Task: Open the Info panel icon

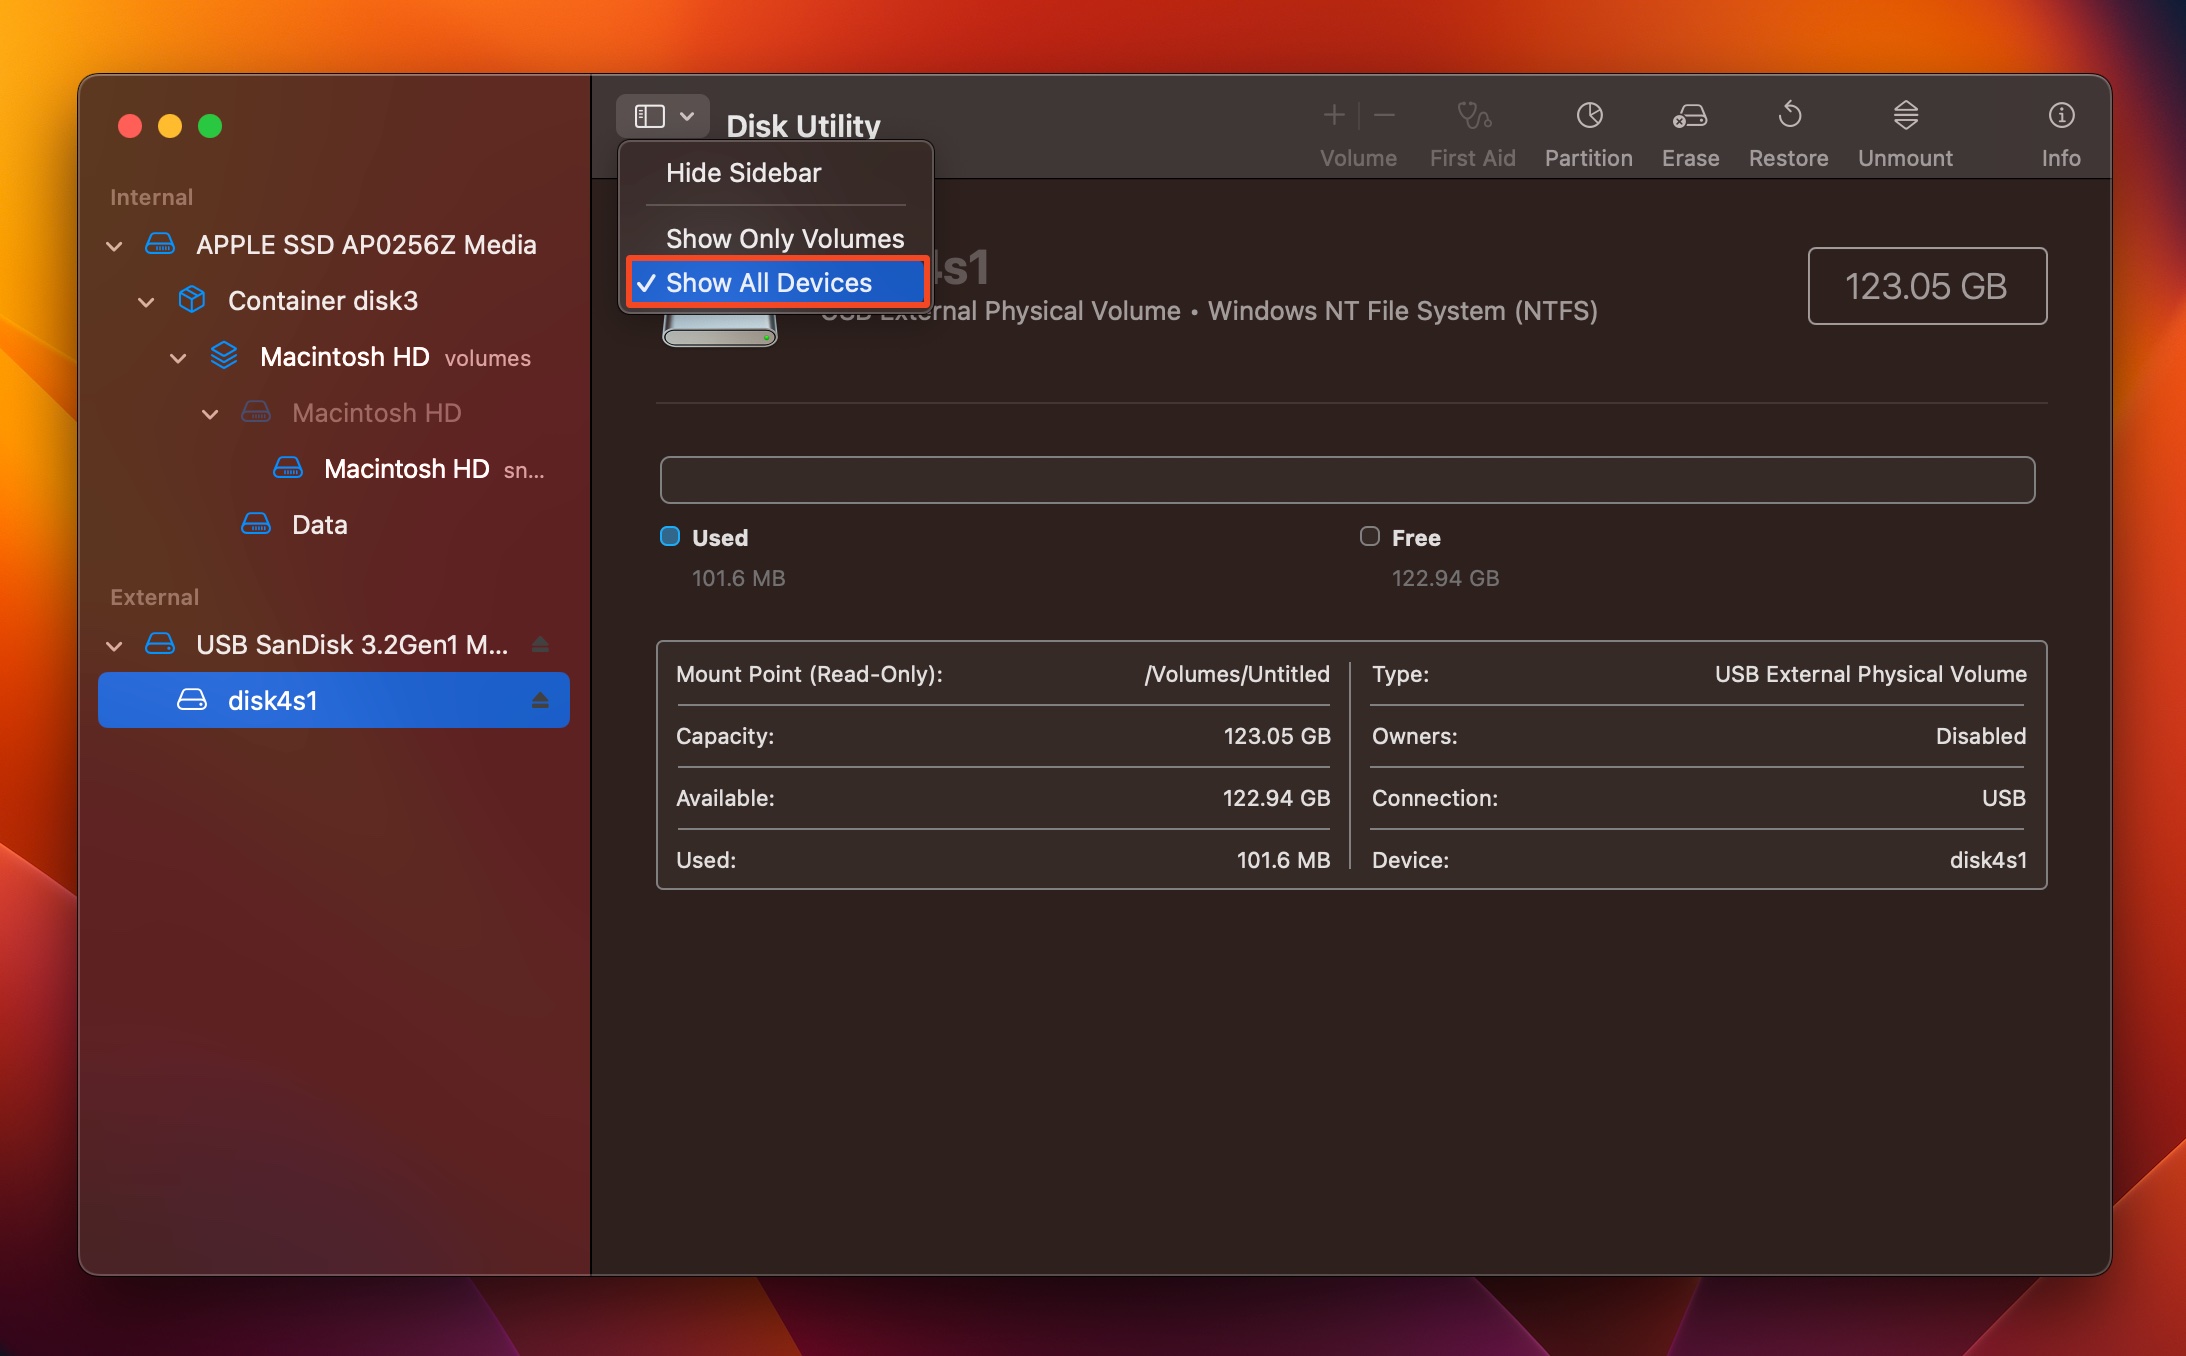Action: pos(2061,116)
